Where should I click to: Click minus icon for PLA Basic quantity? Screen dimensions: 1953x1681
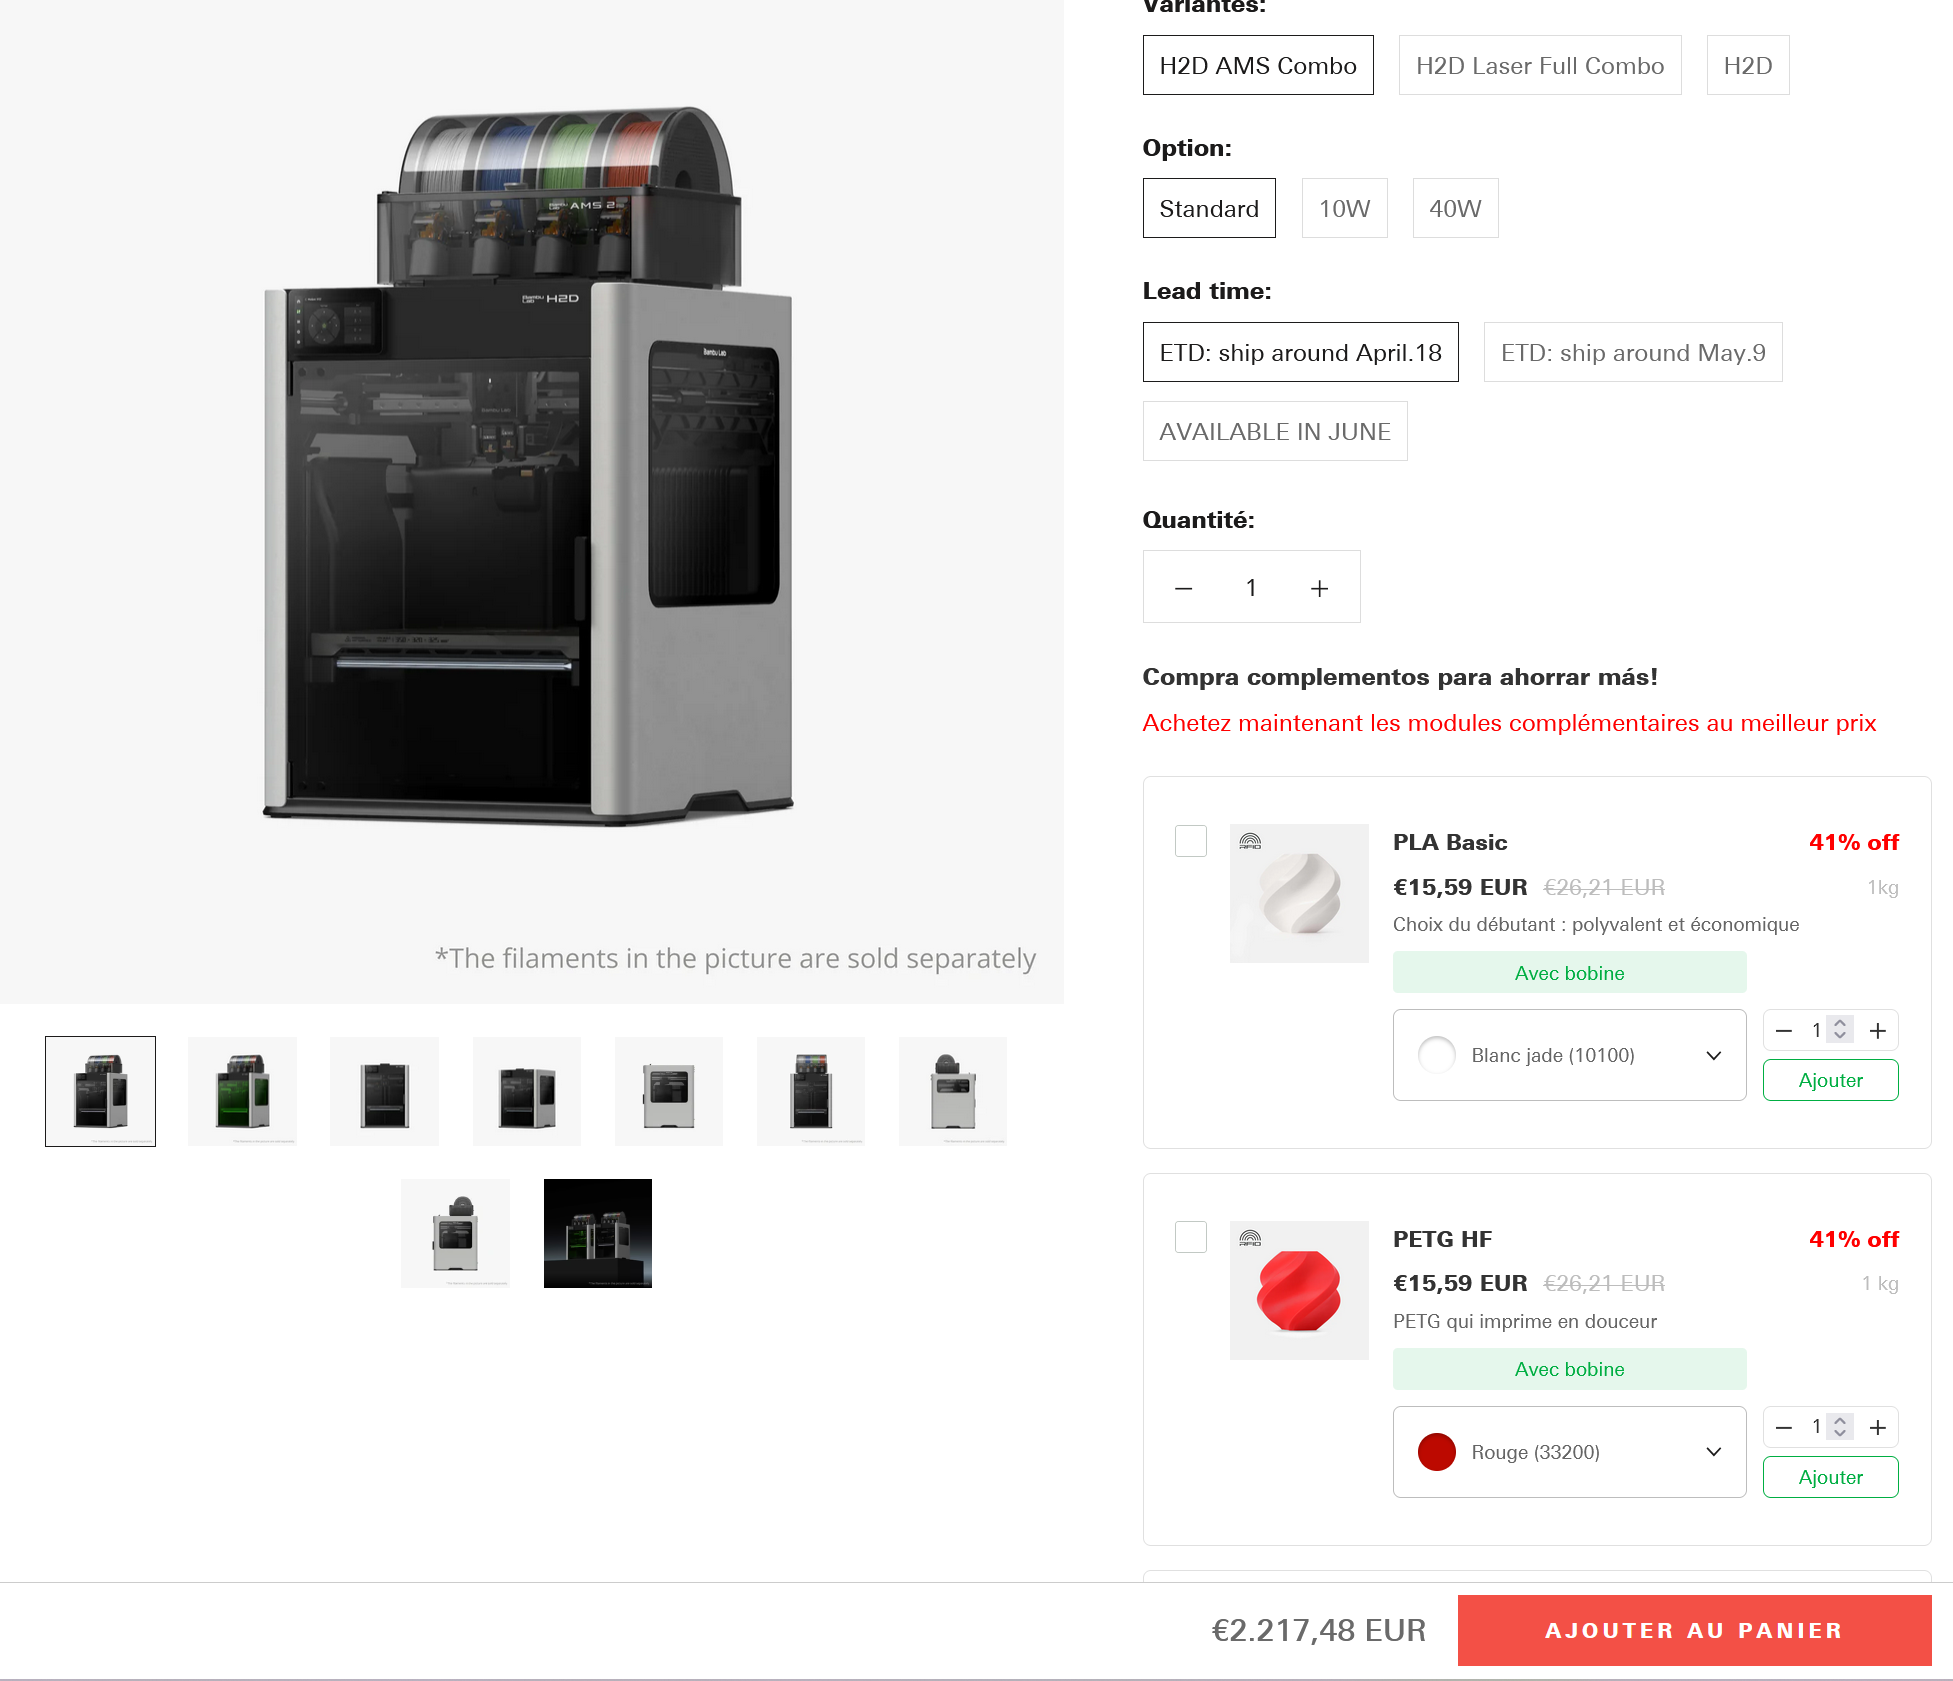tap(1784, 1030)
